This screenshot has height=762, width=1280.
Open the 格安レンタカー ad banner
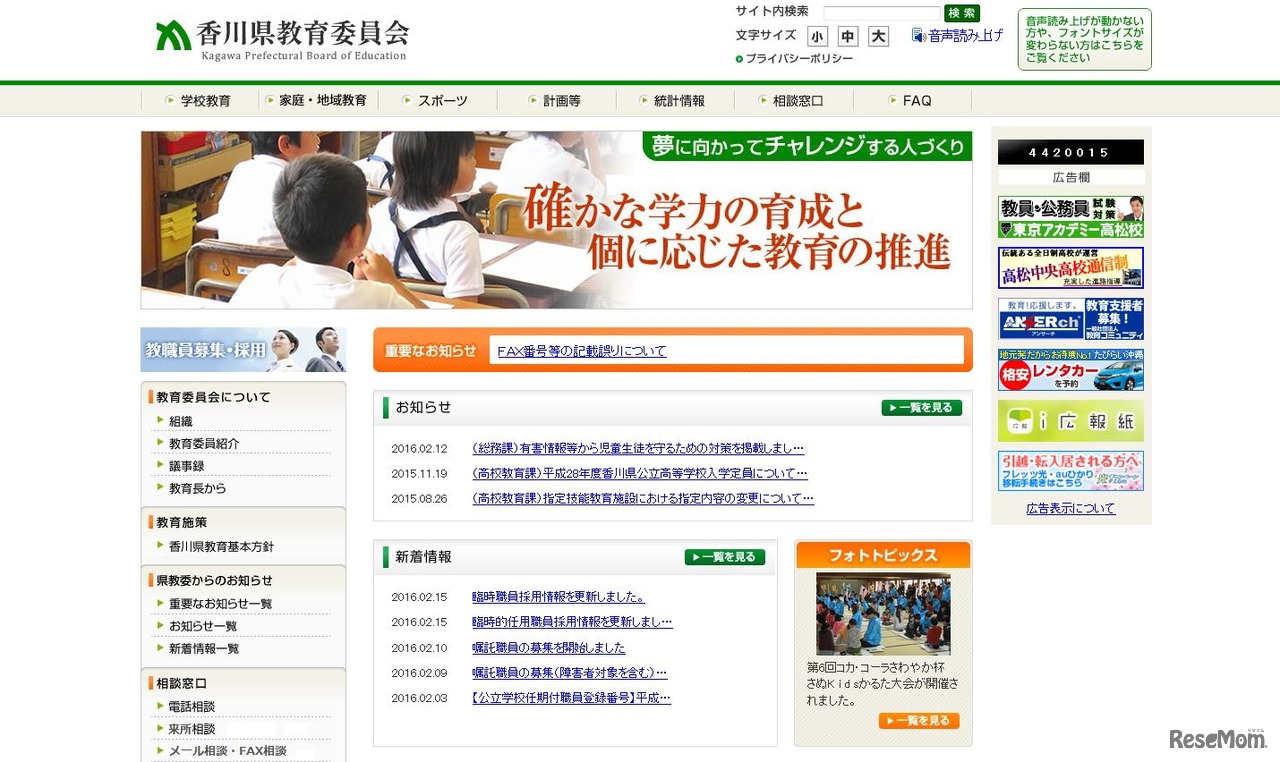click(x=1070, y=370)
